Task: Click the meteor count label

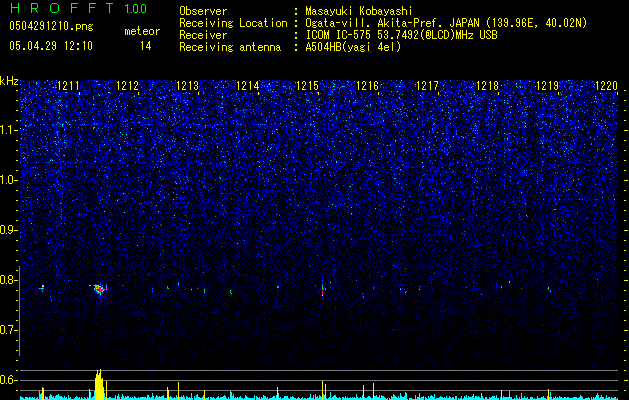Action: coord(142,31)
